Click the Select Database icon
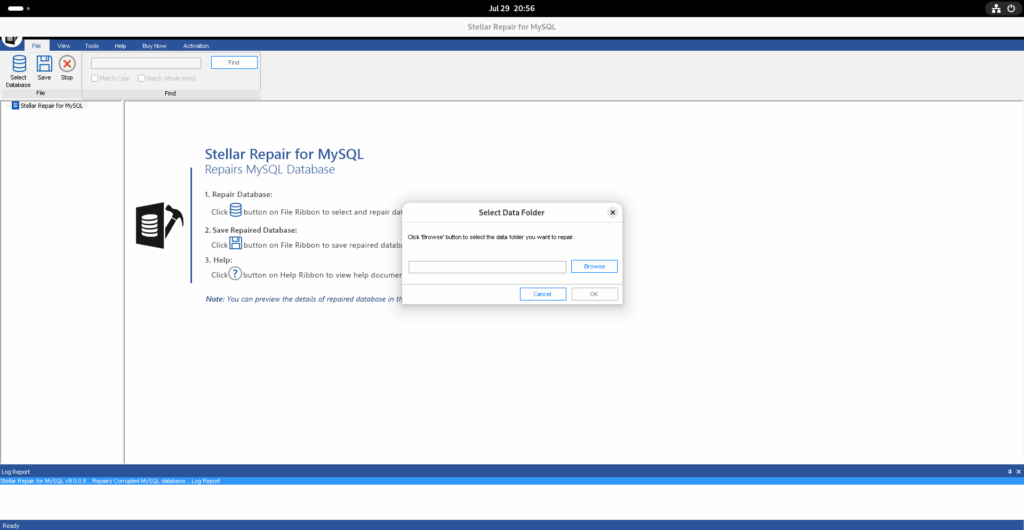The width and height of the screenshot is (1024, 530). click(x=18, y=64)
